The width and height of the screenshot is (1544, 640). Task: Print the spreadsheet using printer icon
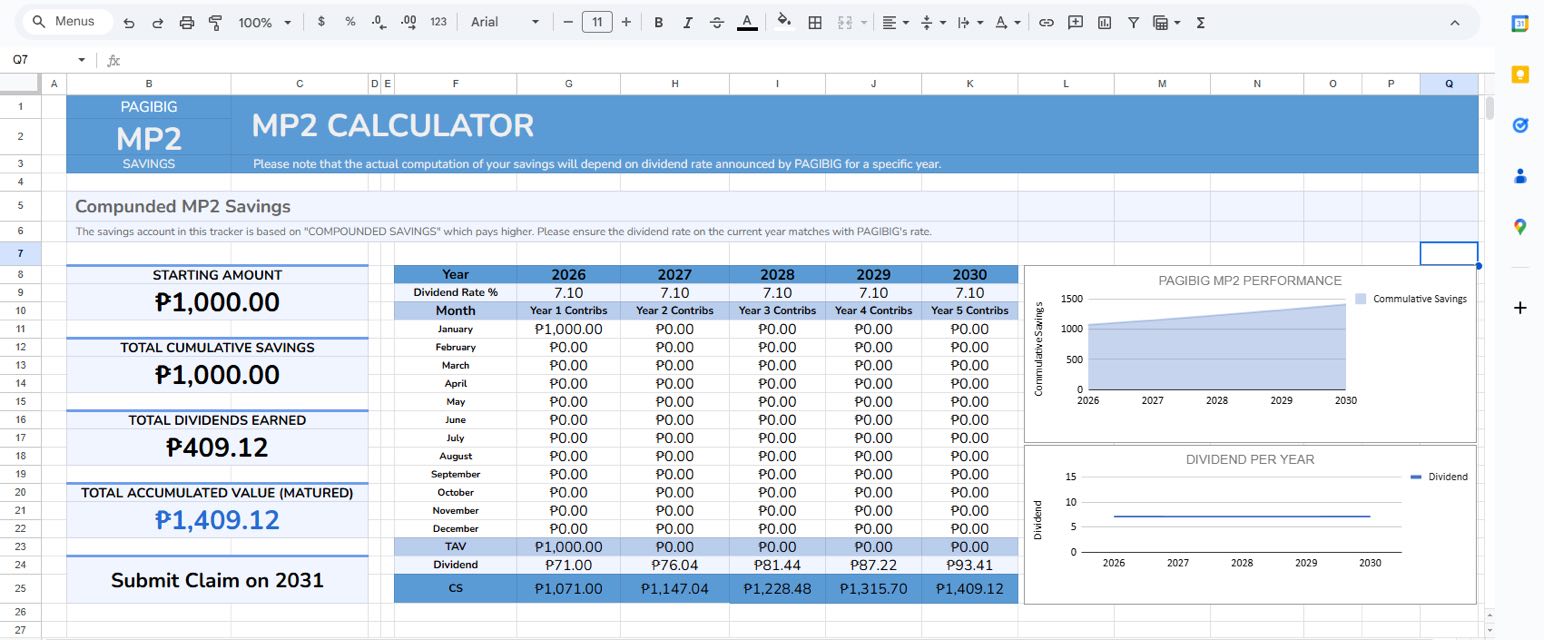[x=186, y=22]
